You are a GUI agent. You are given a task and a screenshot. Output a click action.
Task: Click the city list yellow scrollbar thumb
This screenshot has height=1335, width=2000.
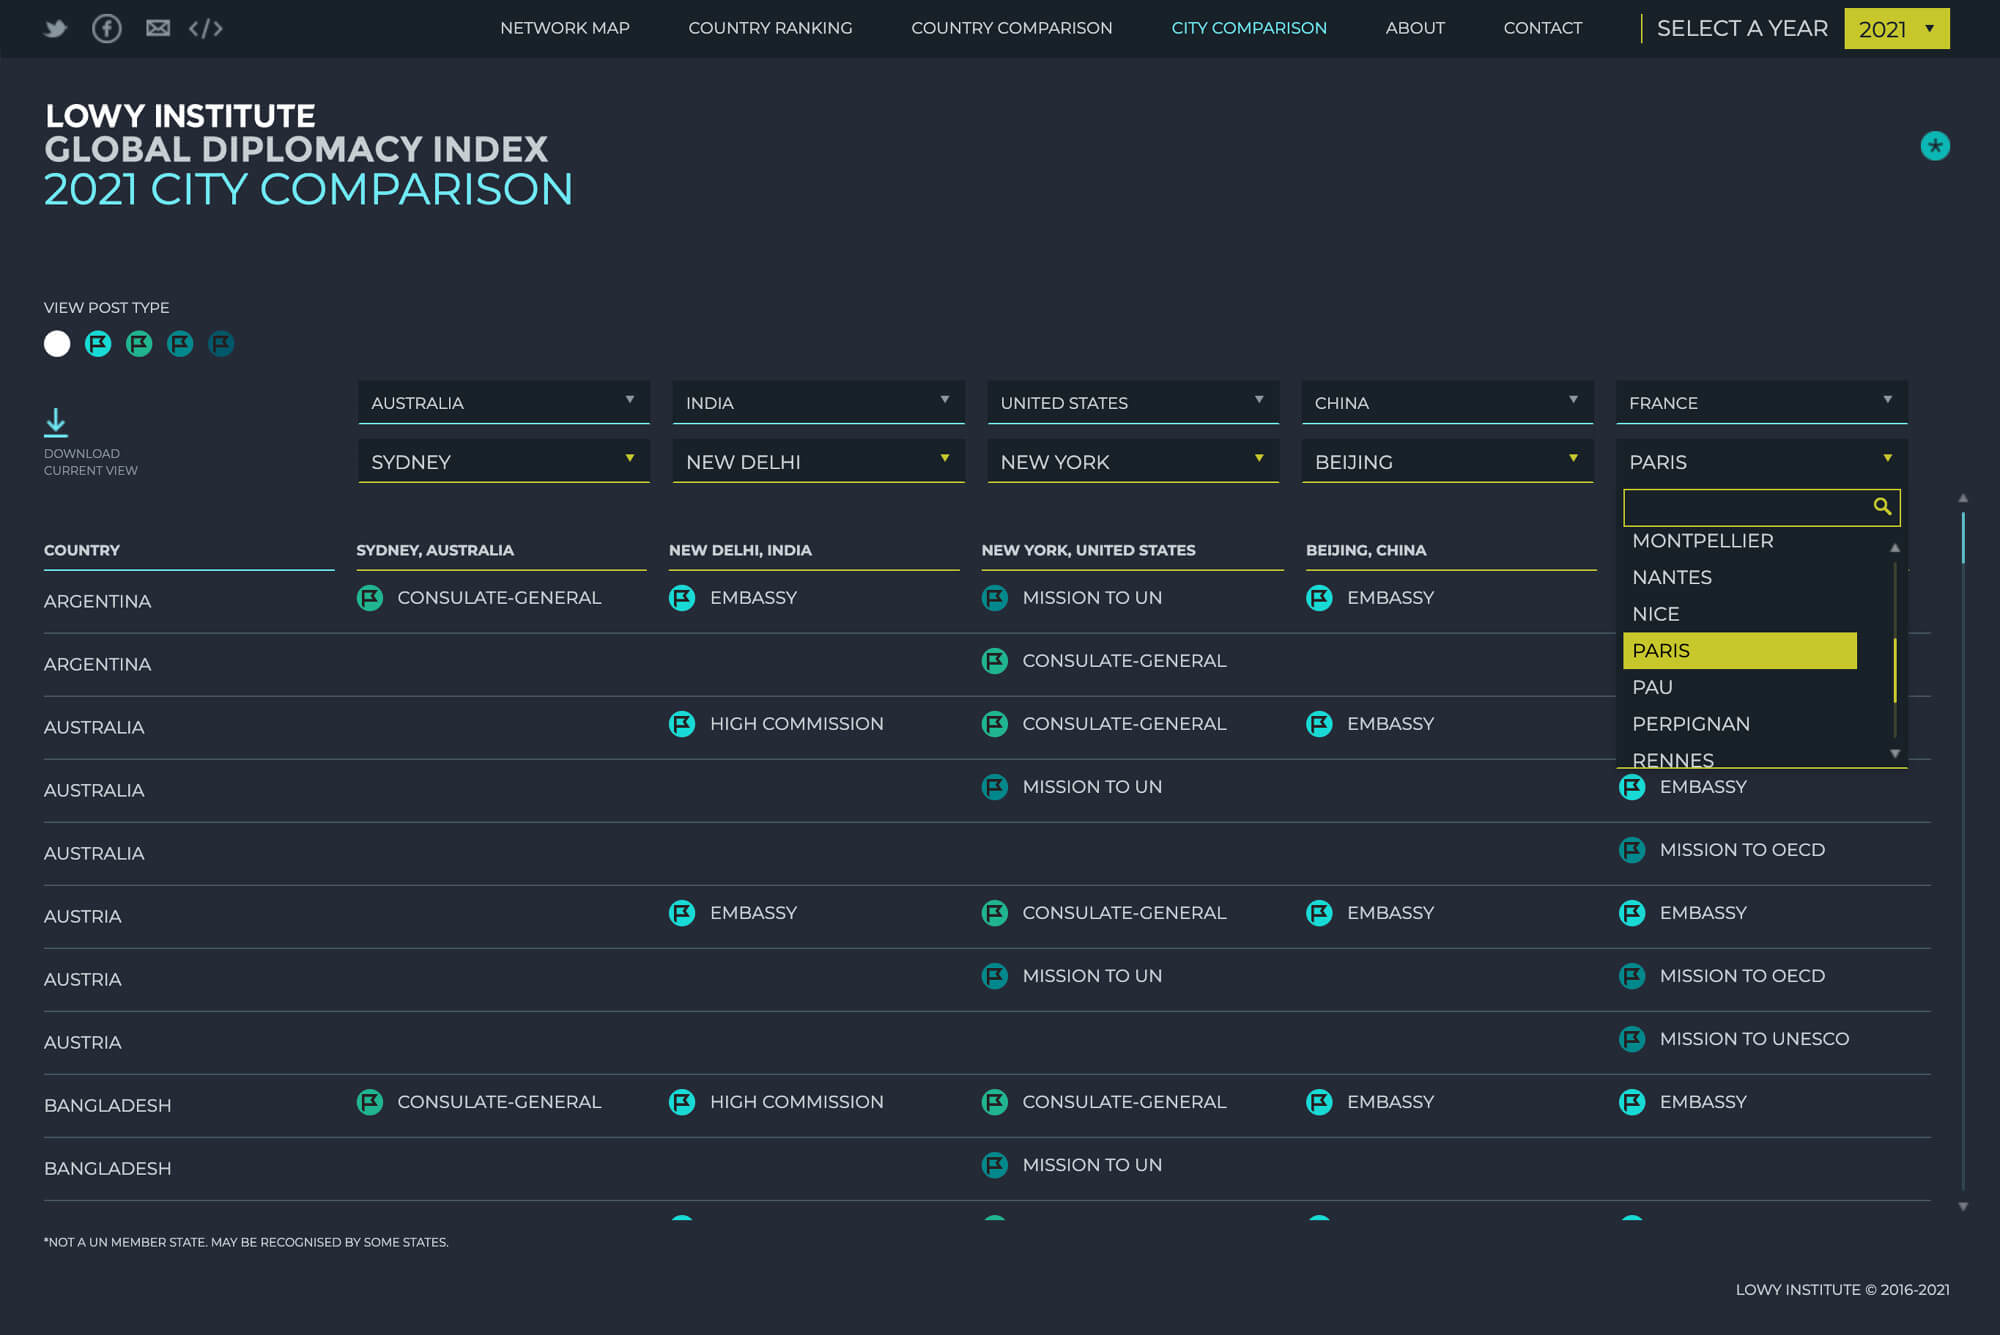tap(1895, 670)
